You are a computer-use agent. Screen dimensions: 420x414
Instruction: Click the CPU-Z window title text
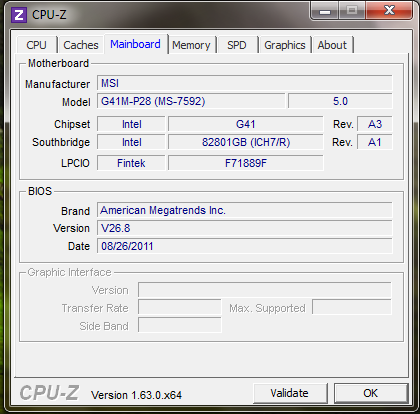[x=49, y=15]
